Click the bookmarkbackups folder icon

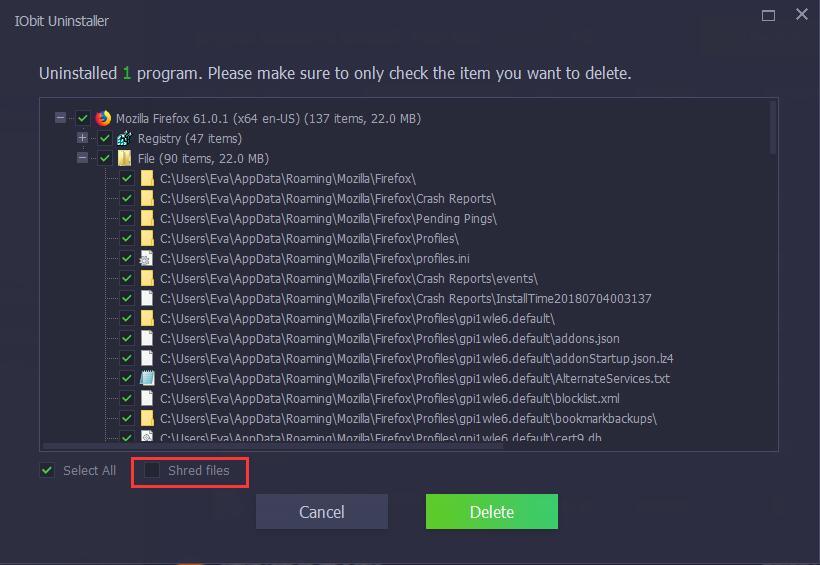click(x=147, y=418)
